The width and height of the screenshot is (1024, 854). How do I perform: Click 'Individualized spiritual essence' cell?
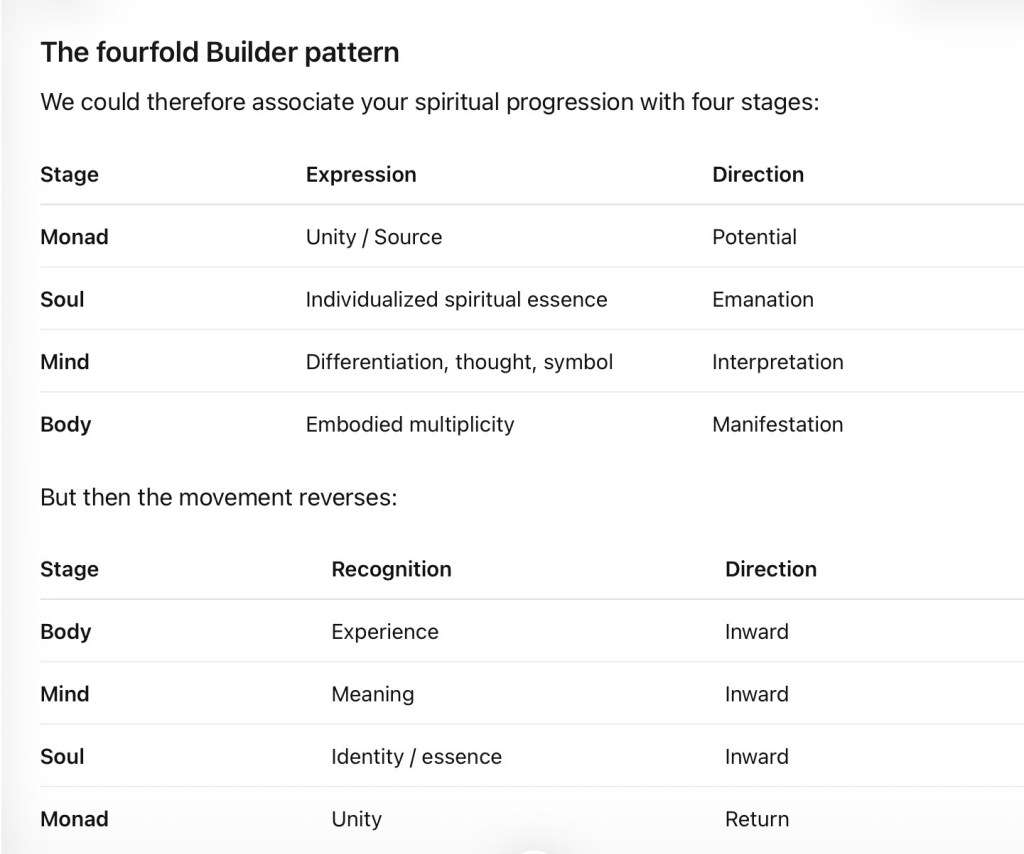456,299
